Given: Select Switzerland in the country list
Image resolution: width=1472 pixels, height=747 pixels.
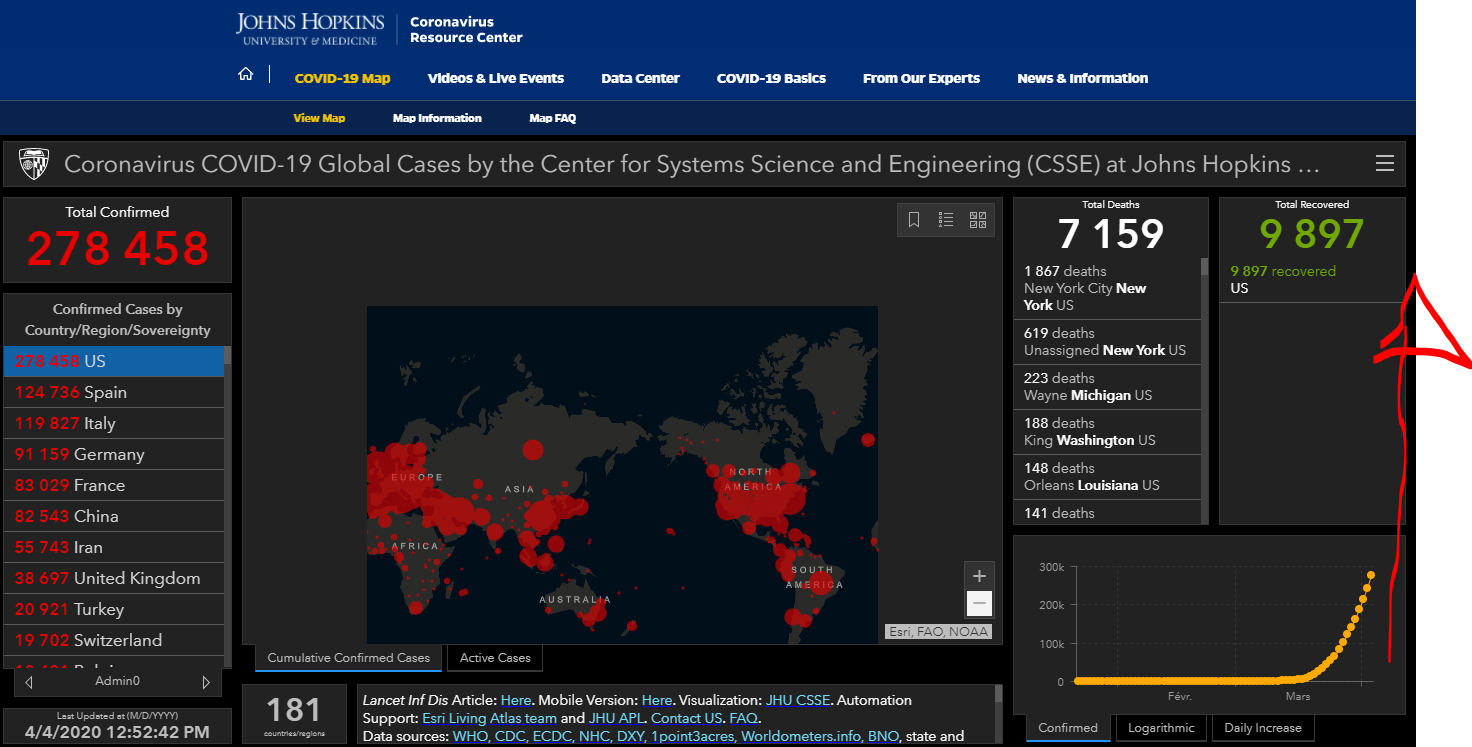Looking at the screenshot, I should 113,640.
